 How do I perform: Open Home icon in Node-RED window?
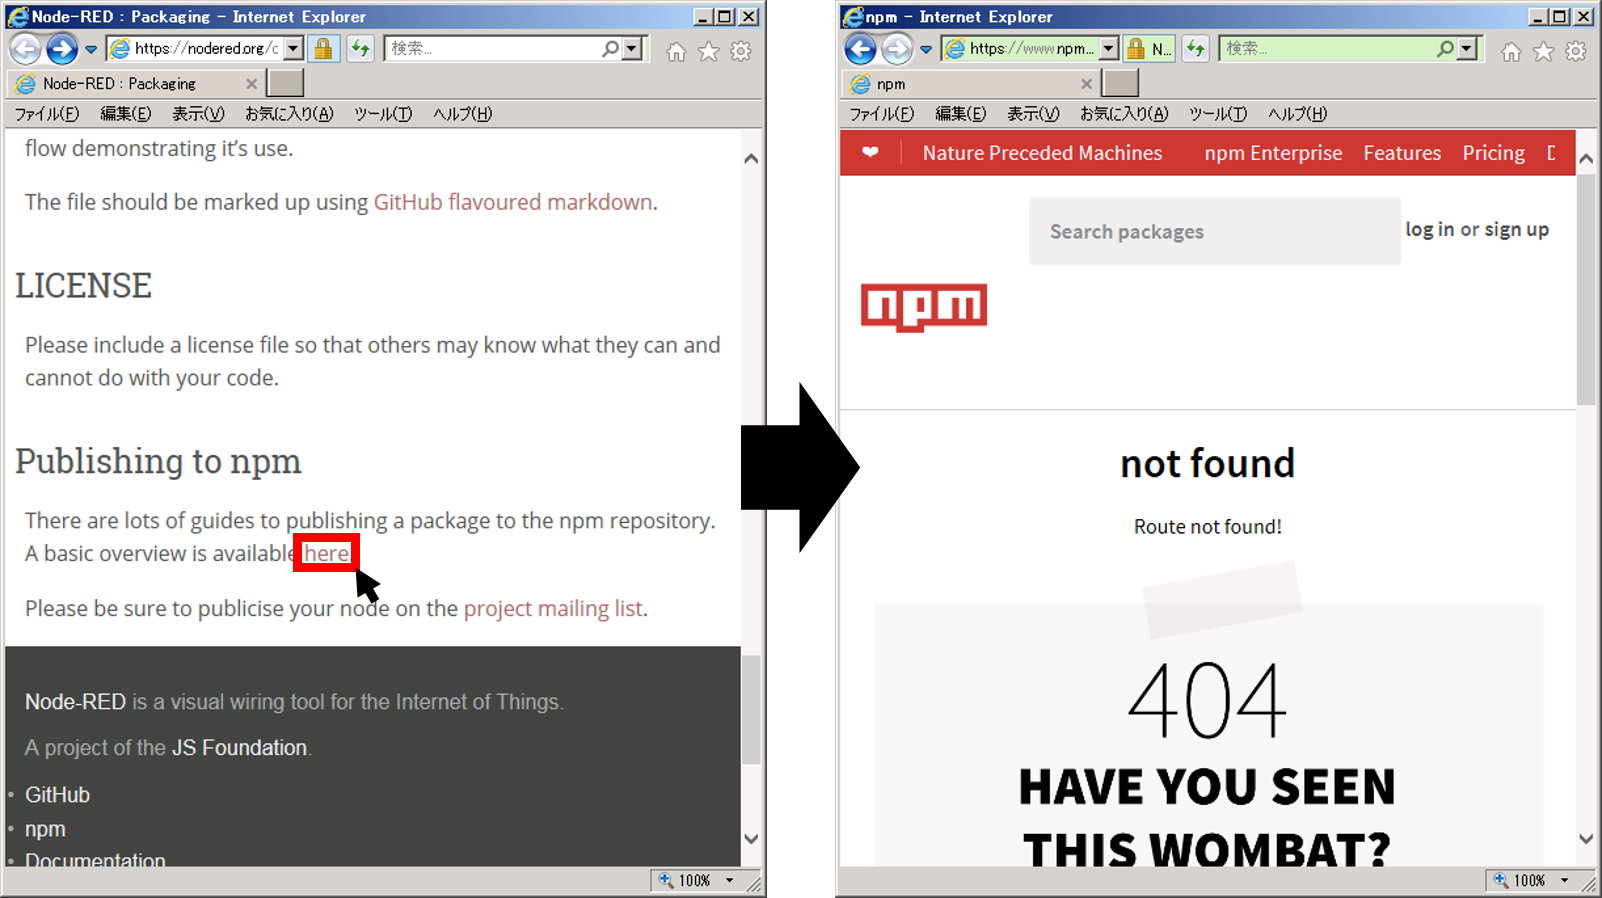677,52
